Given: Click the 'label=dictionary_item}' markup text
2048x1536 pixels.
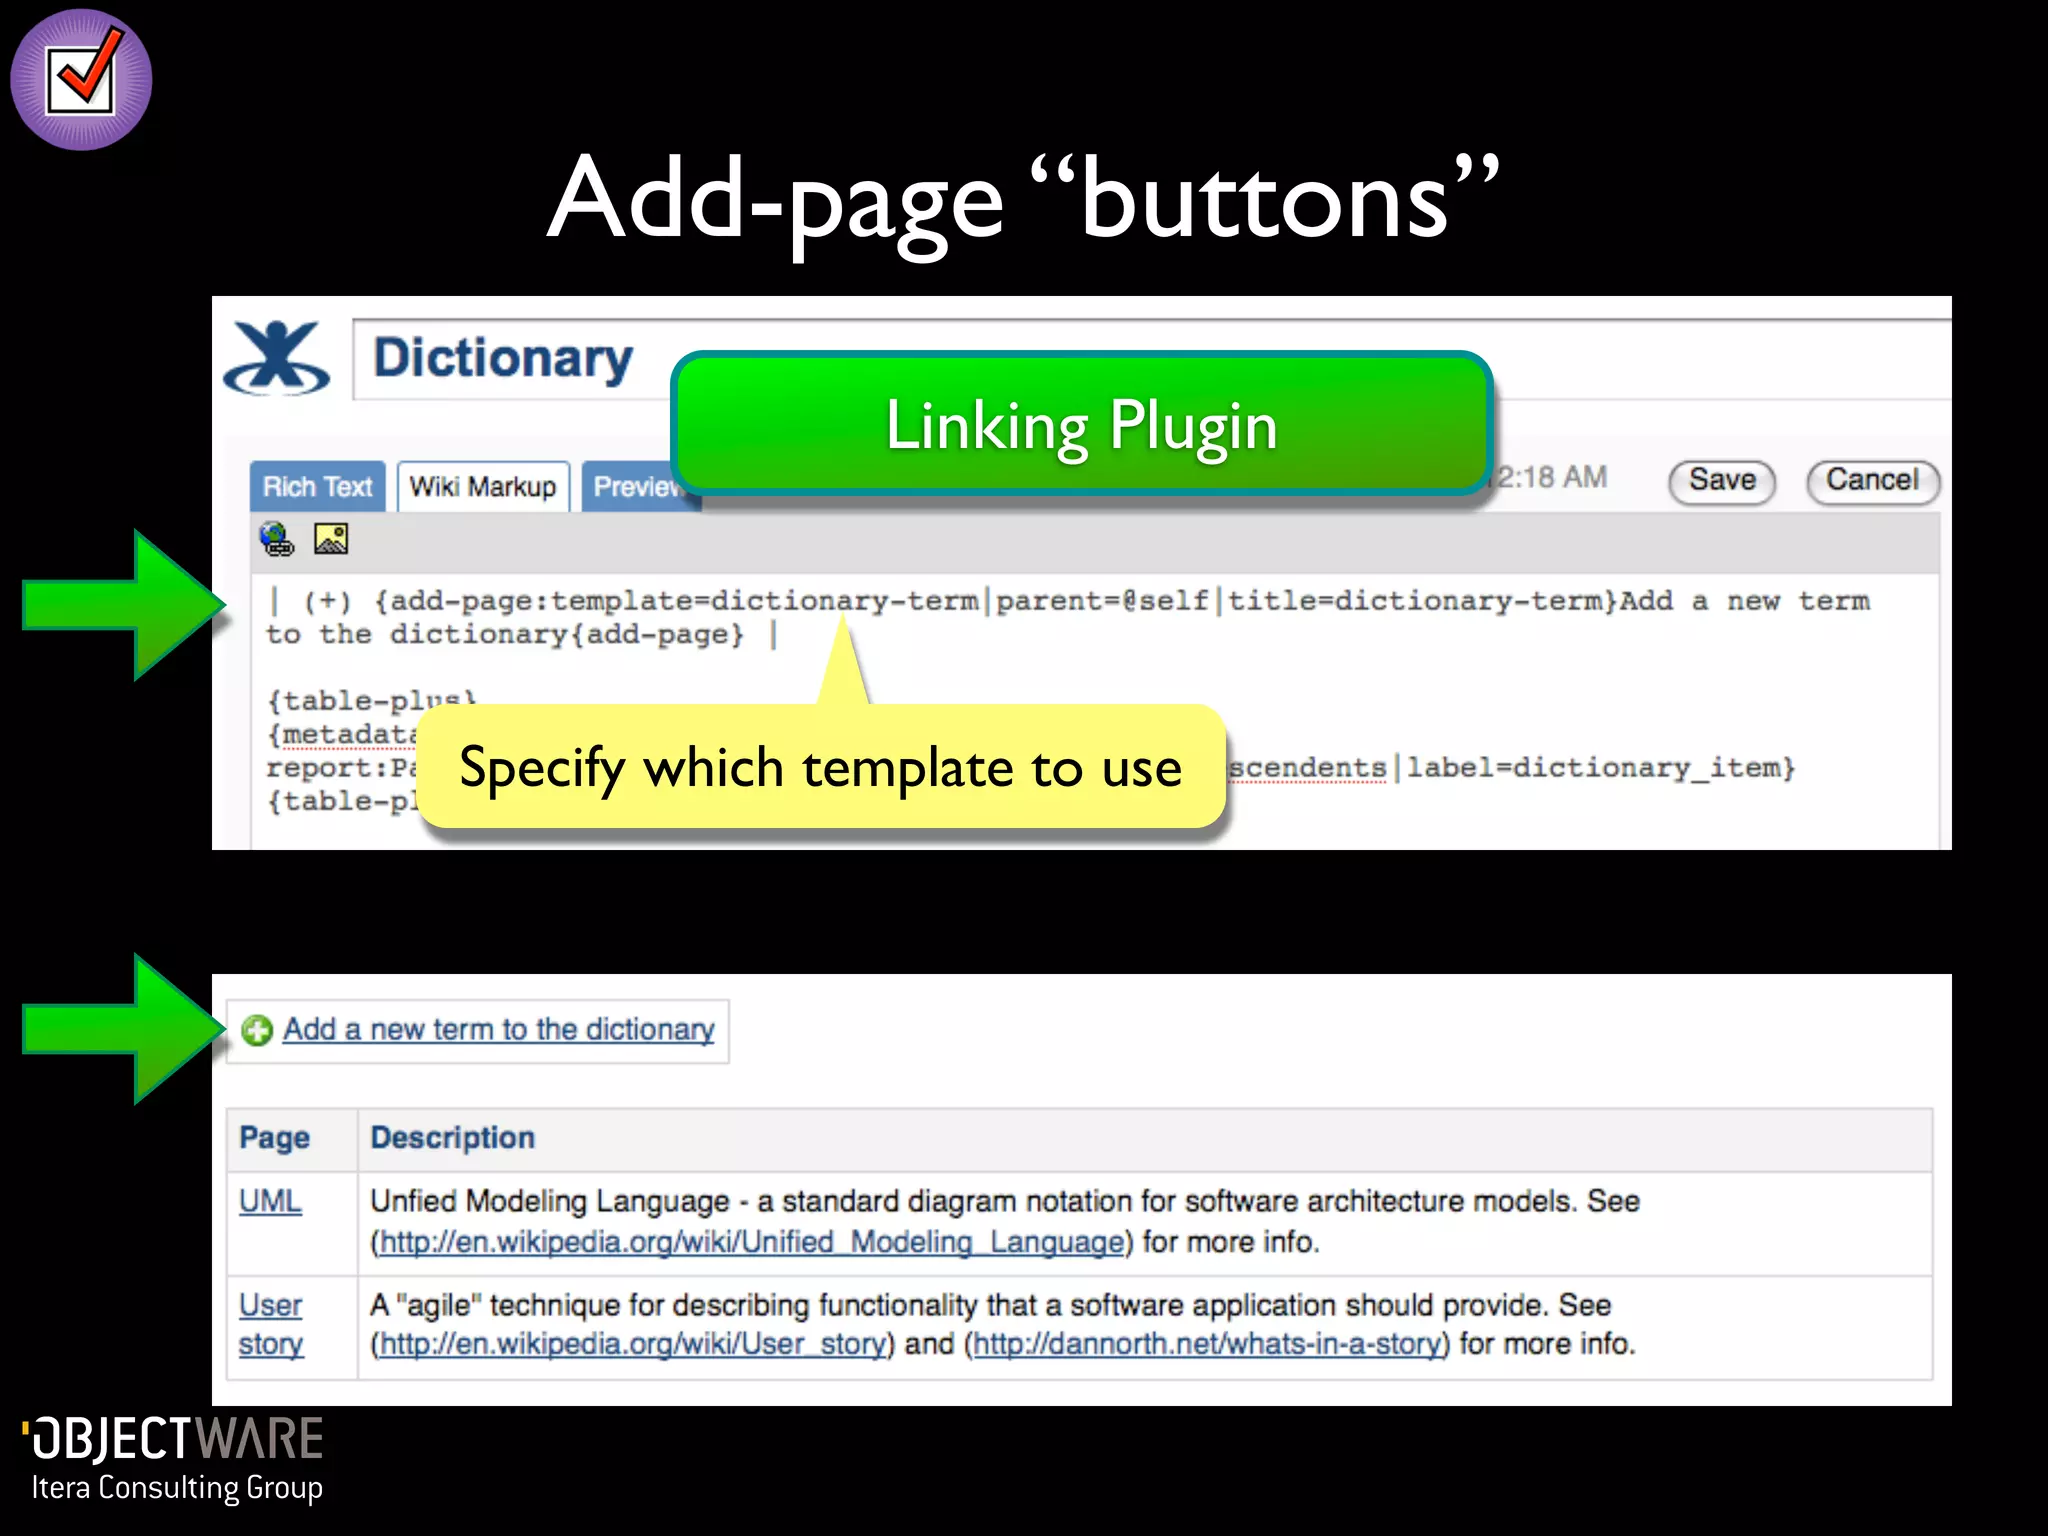Looking at the screenshot, I should 1601,768.
